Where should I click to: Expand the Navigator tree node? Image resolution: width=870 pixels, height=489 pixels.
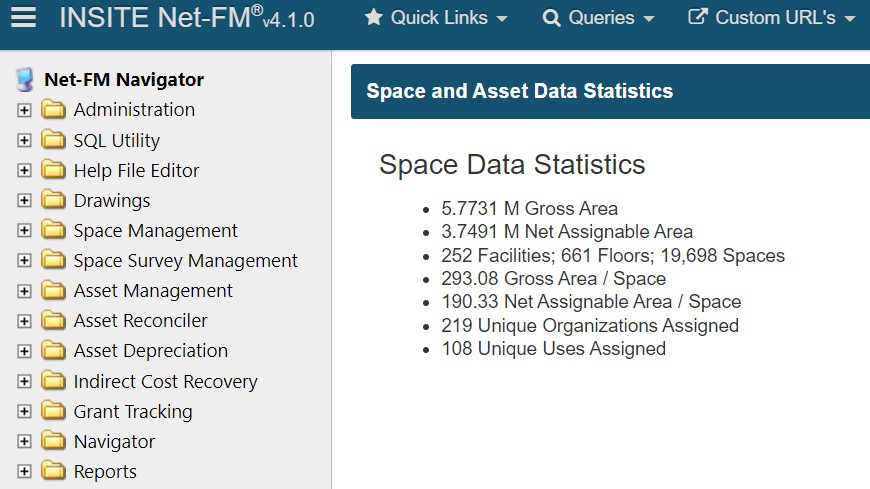click(x=24, y=441)
